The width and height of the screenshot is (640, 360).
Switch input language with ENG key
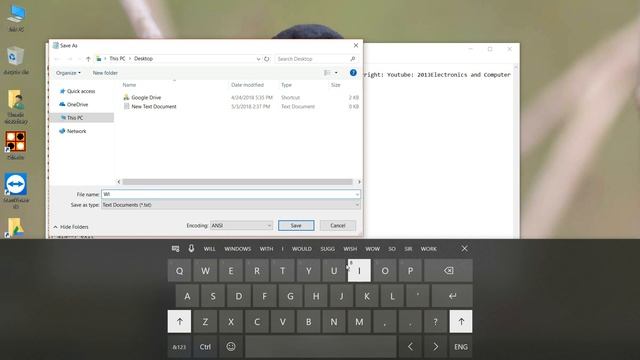coord(461,347)
